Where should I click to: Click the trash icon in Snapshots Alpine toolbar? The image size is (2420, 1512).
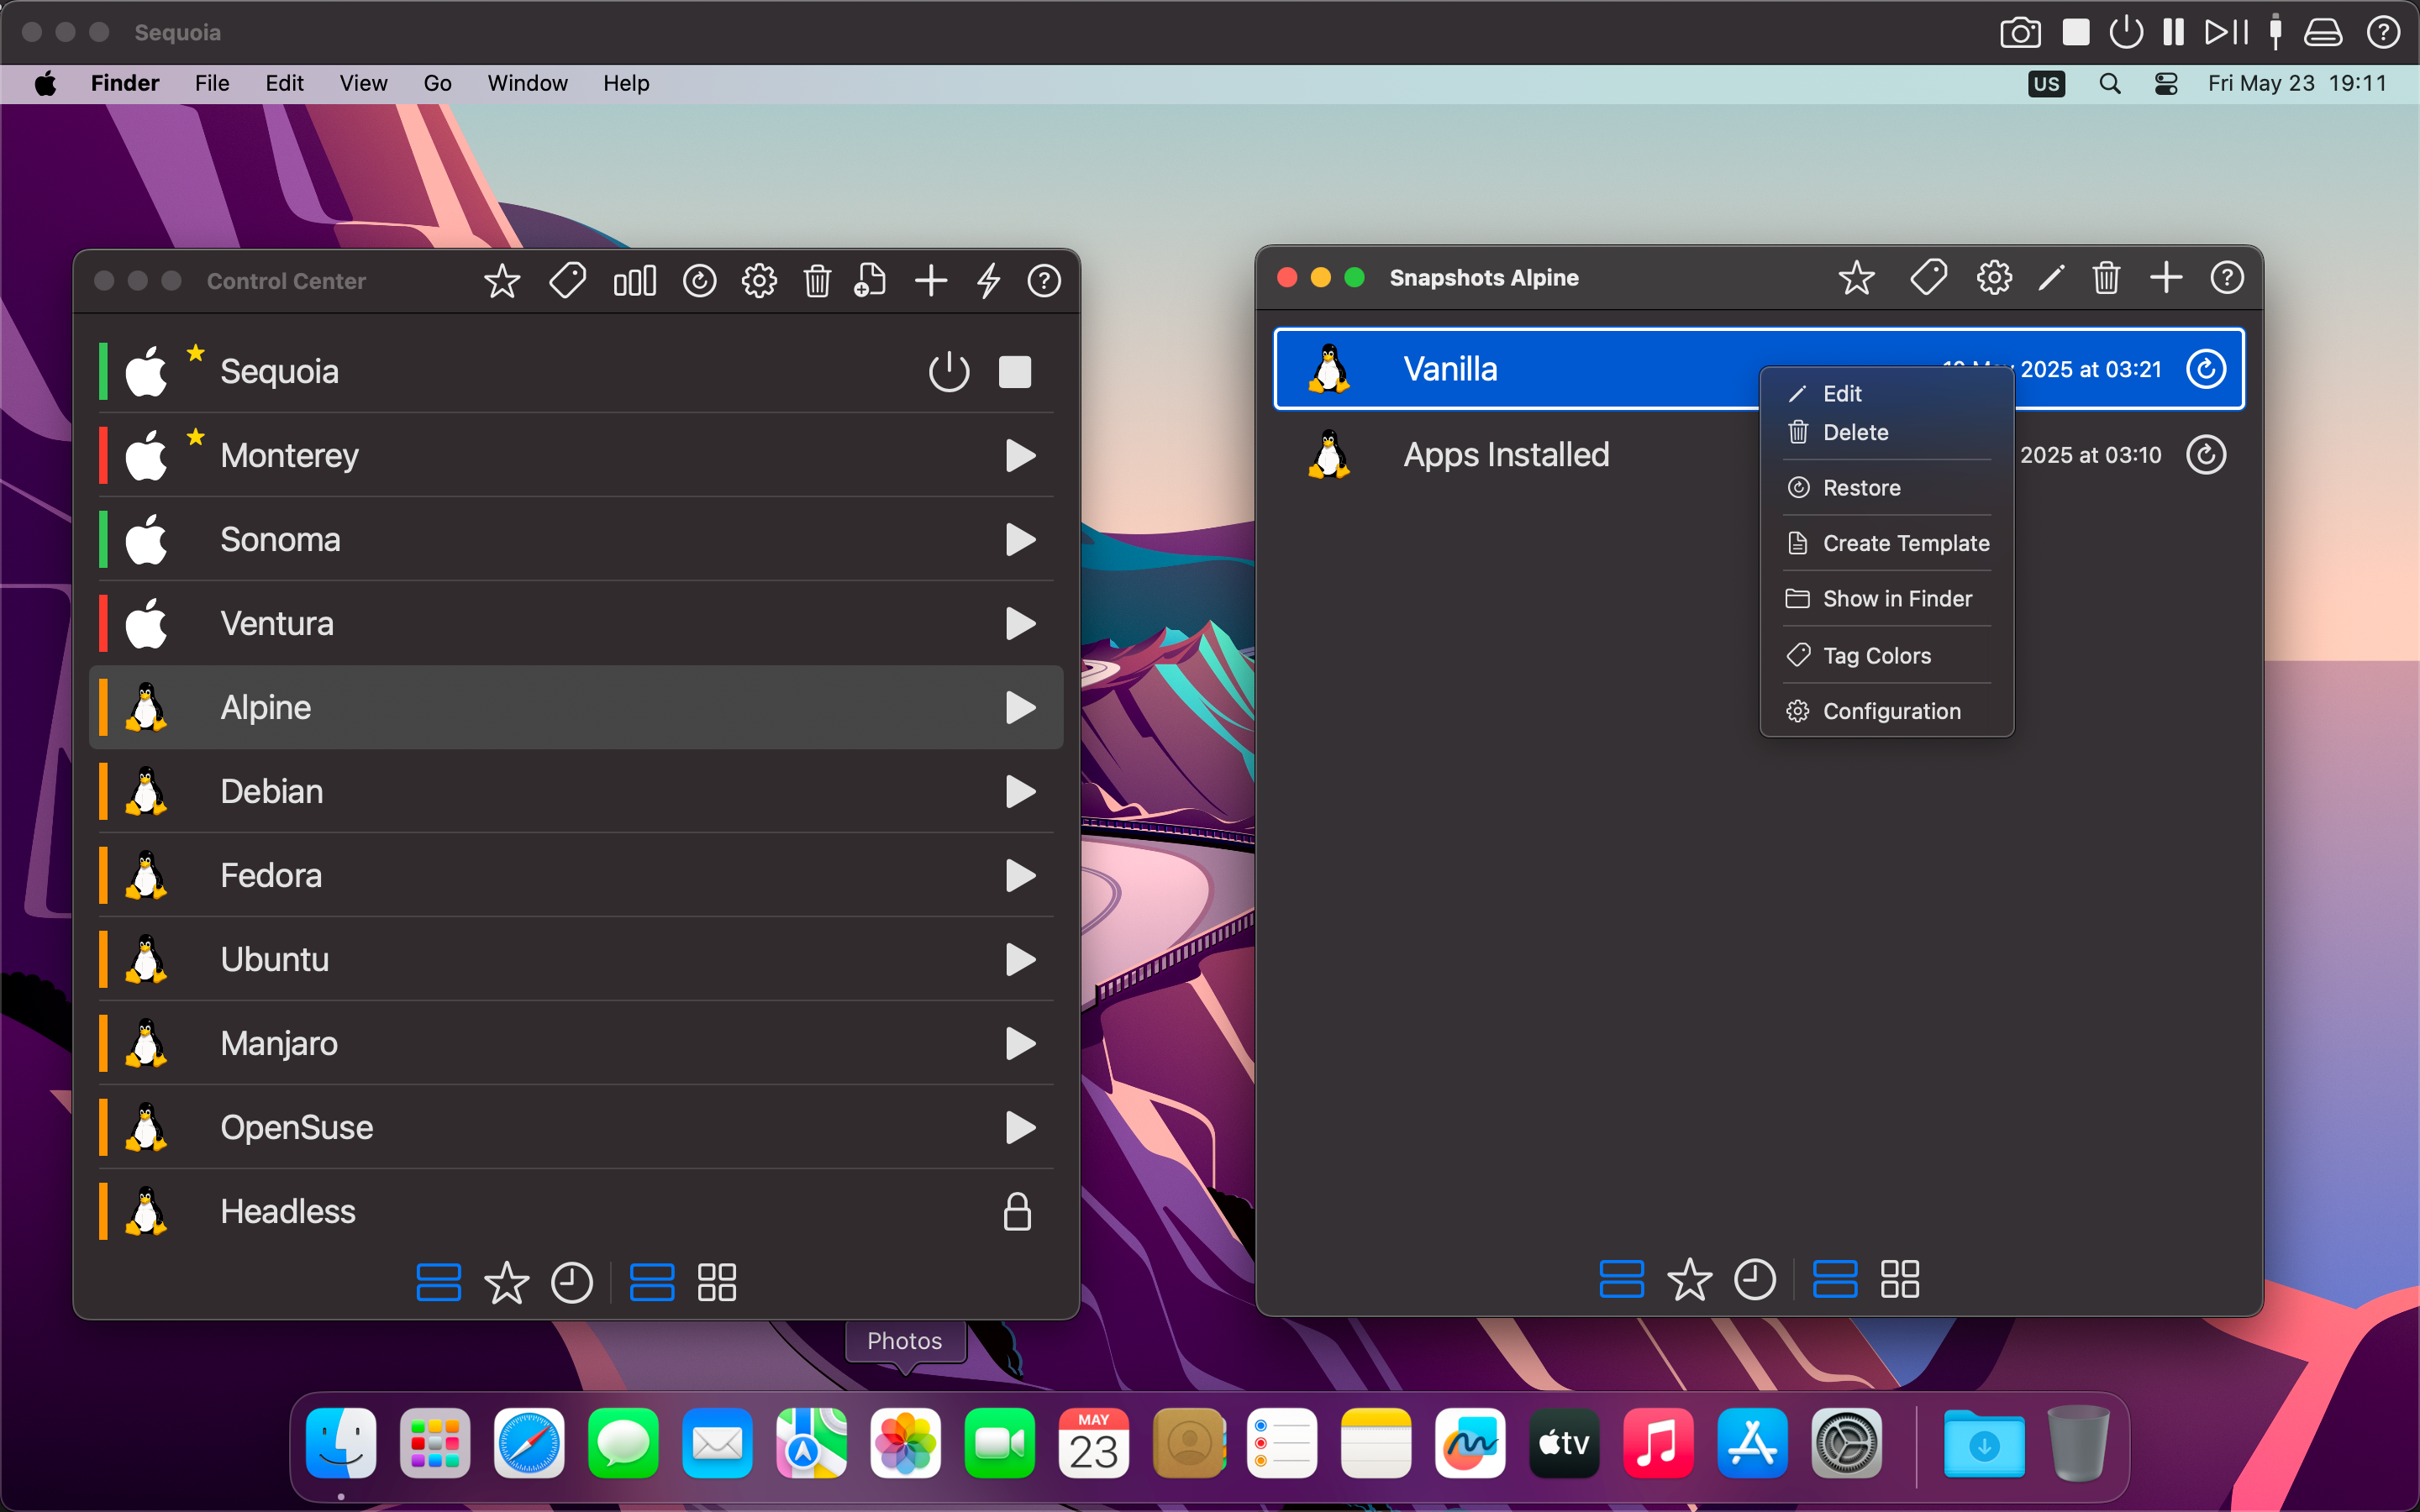coord(2106,278)
